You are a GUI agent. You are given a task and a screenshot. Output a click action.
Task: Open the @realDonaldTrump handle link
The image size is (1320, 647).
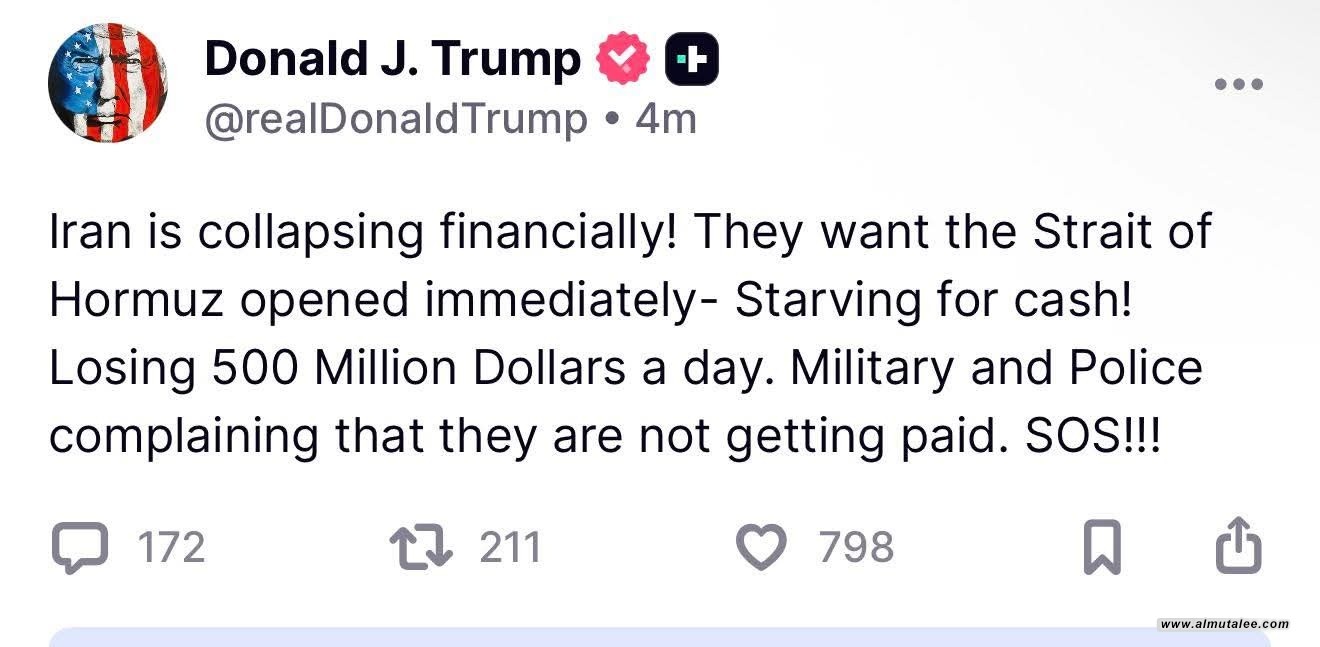click(x=396, y=120)
